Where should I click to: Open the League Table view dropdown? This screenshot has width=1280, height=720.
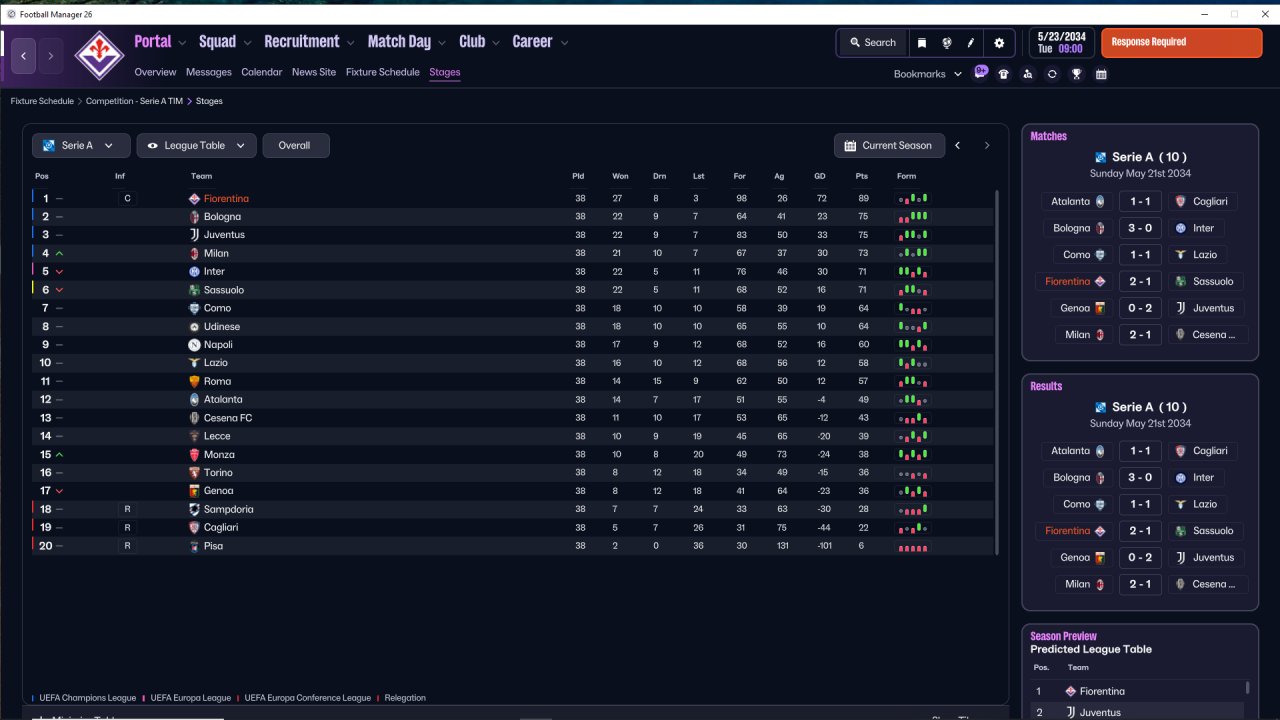[x=196, y=146]
